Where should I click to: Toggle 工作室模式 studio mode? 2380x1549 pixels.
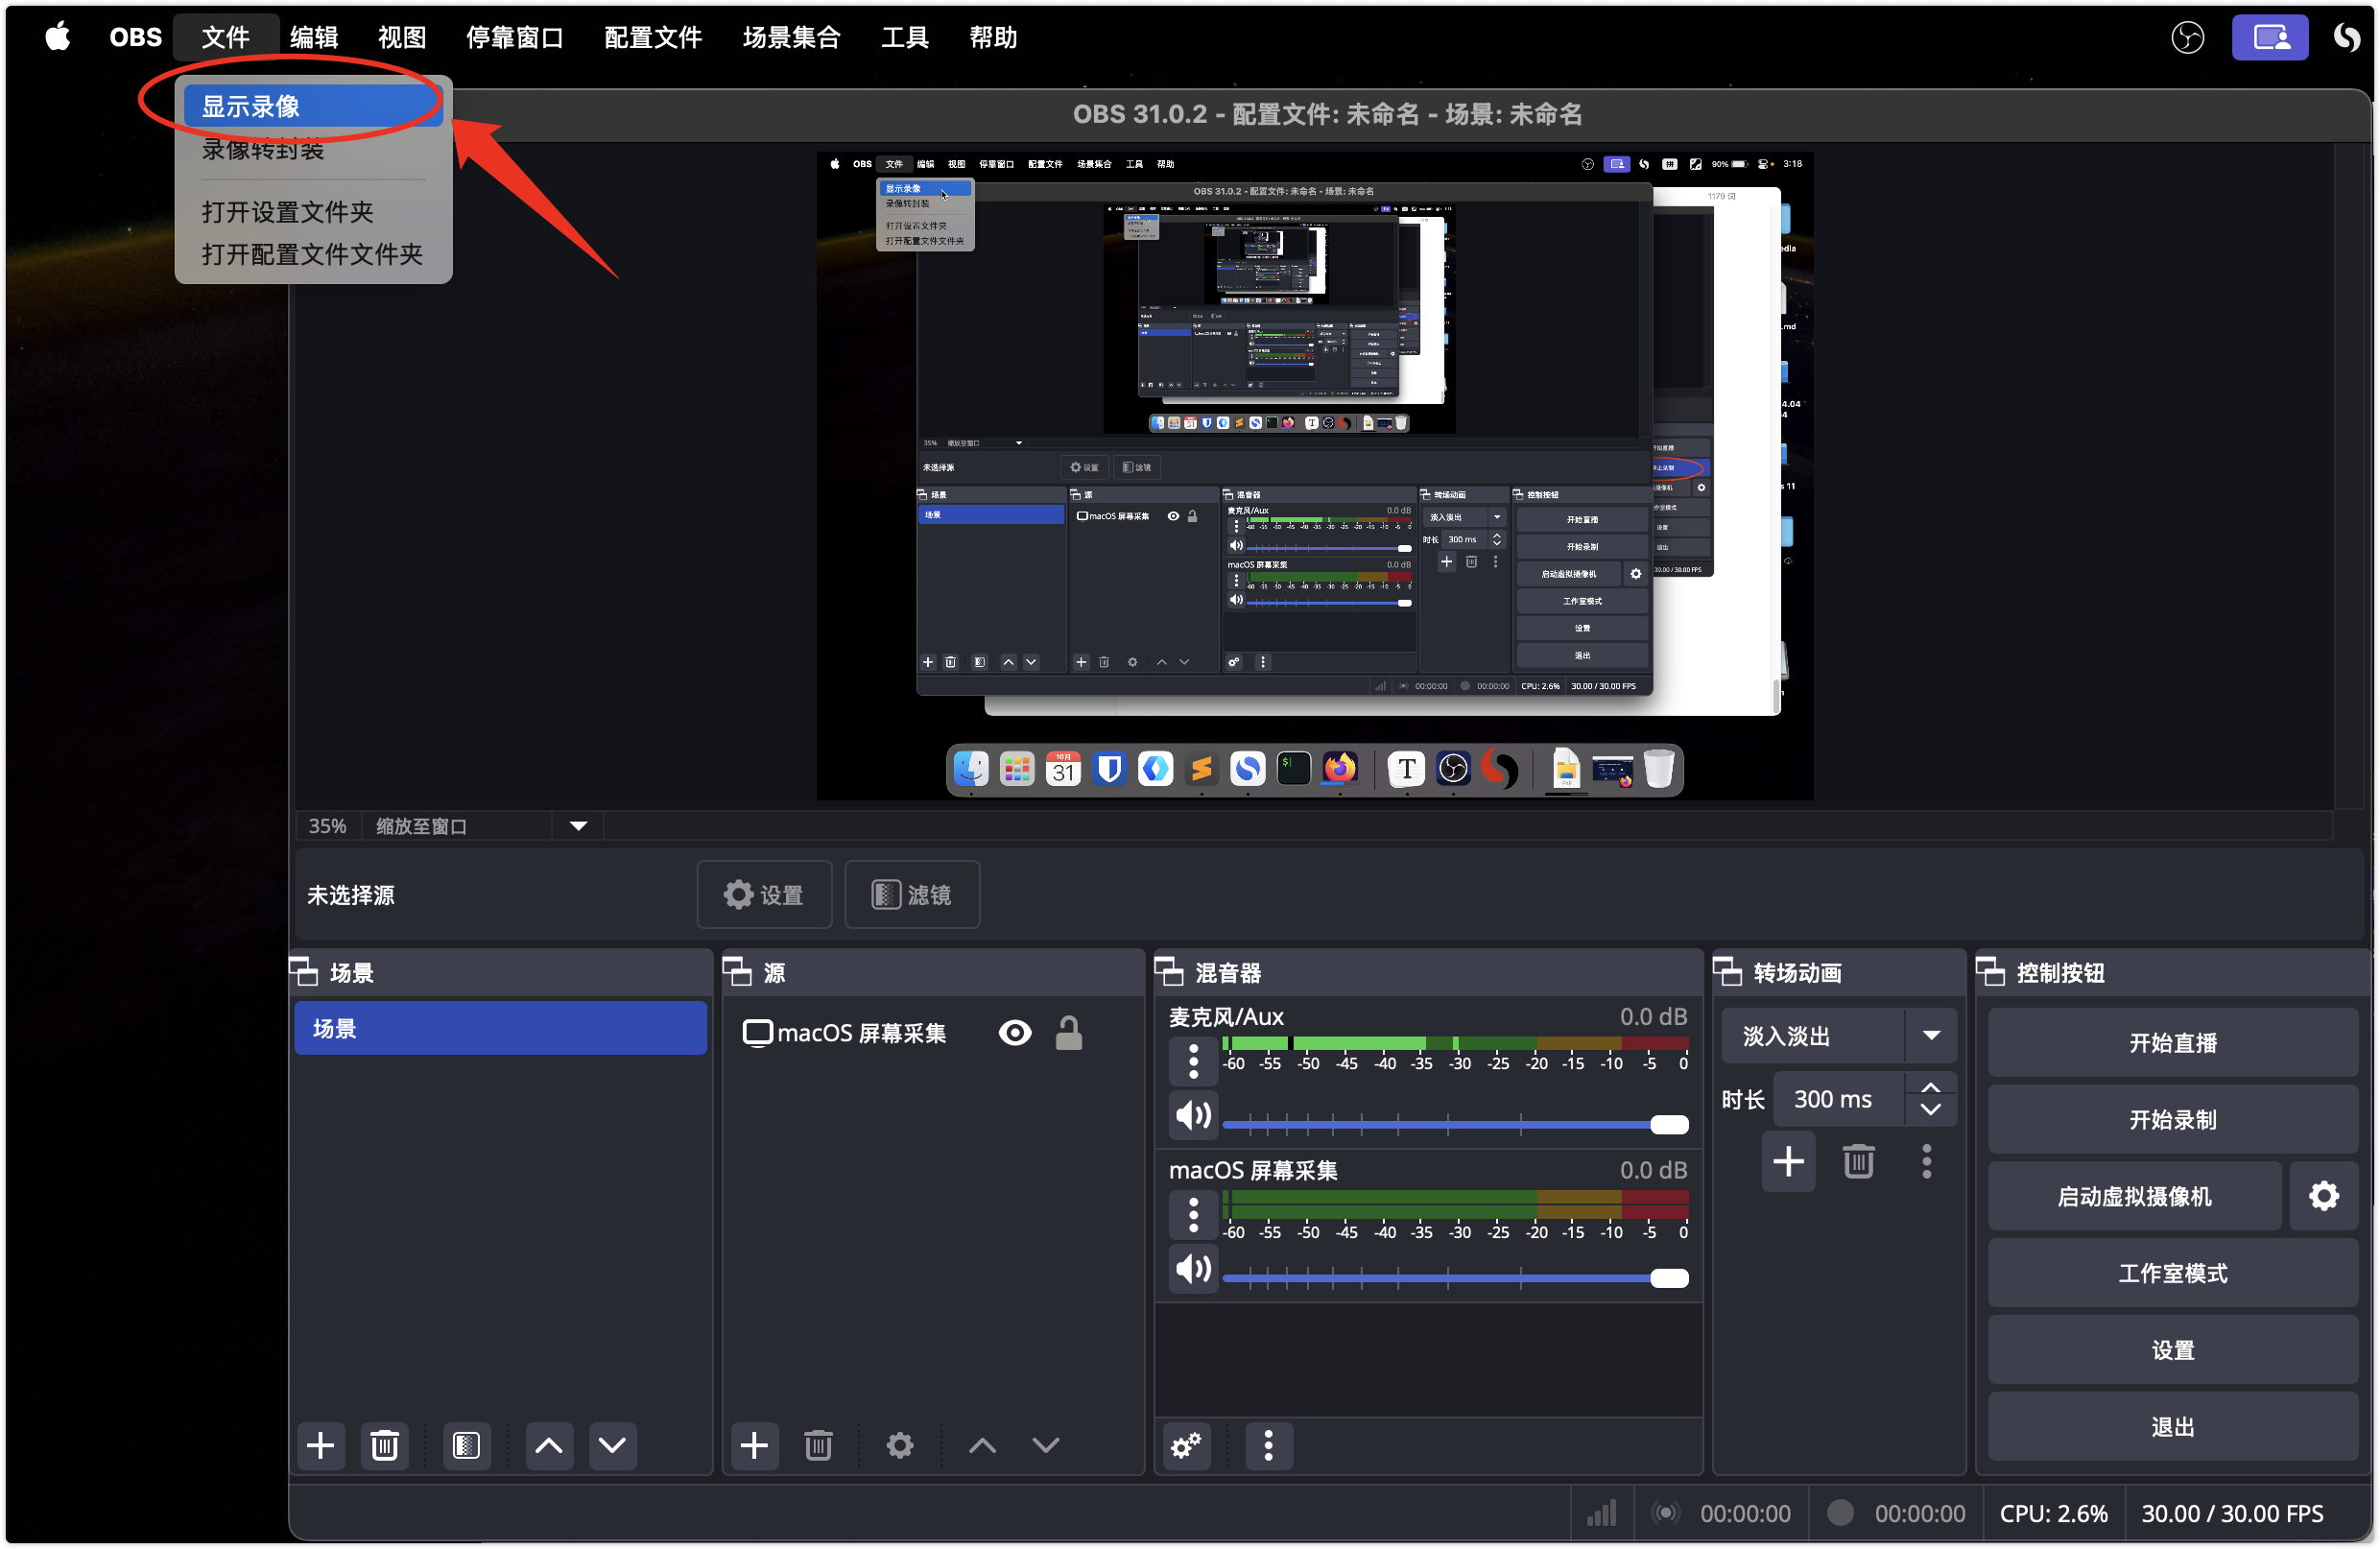2172,1273
